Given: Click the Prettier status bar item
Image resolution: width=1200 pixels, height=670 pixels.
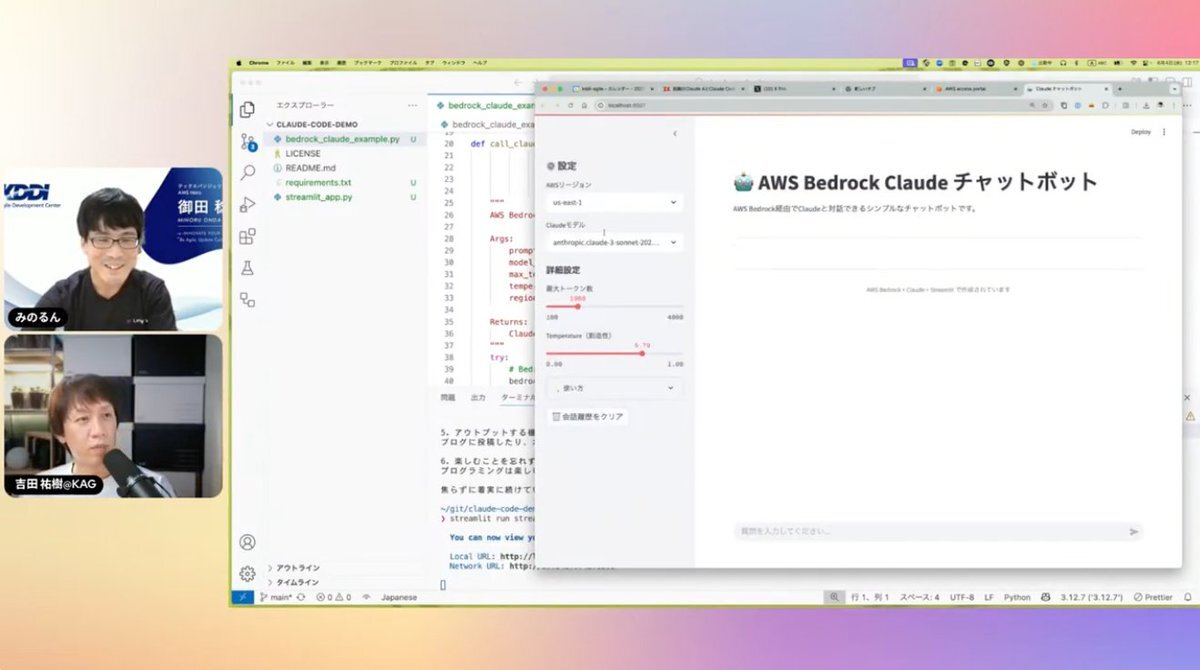Looking at the screenshot, I should coord(1154,597).
